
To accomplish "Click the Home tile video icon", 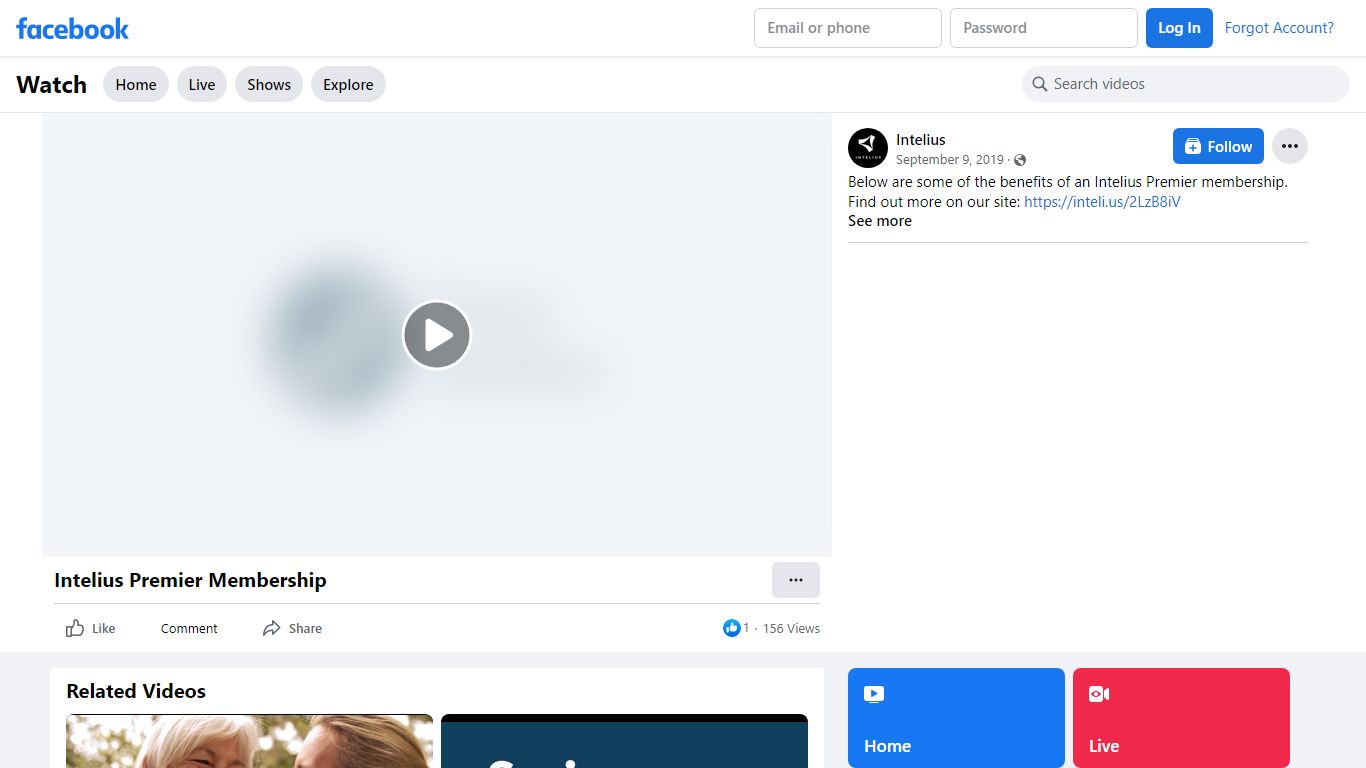I will point(874,694).
